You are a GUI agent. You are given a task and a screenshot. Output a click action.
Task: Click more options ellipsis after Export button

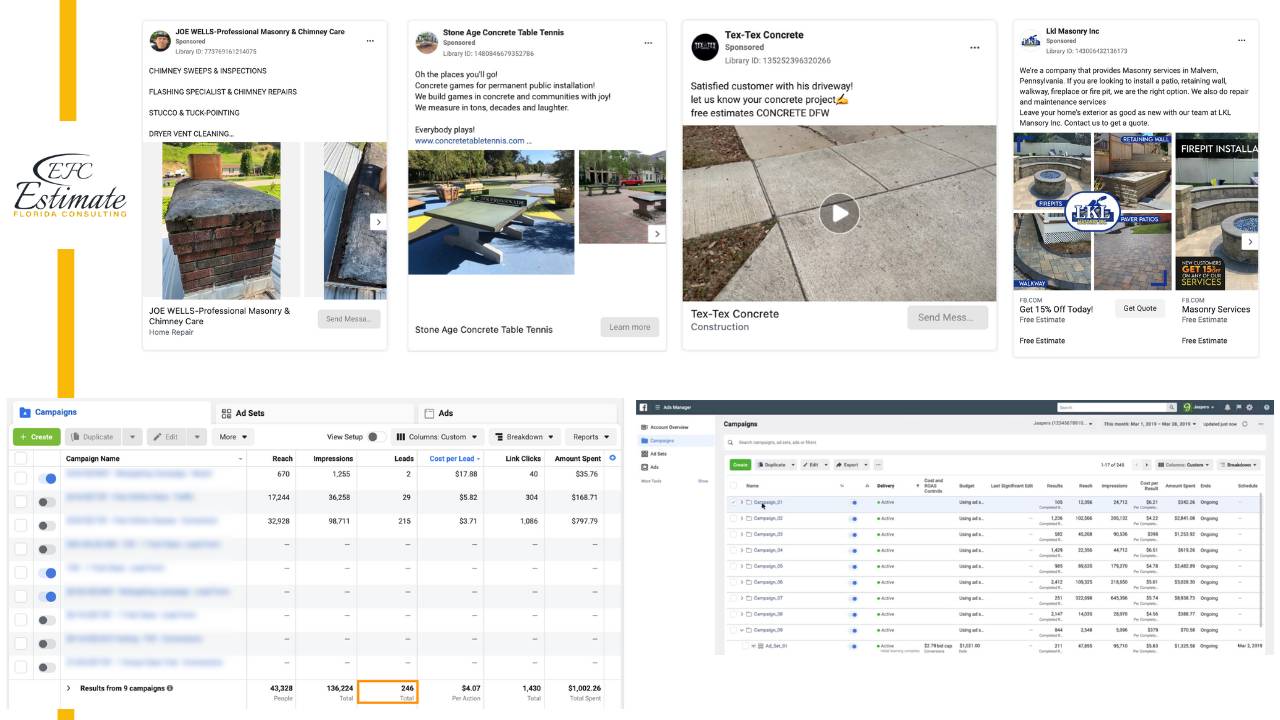click(x=878, y=465)
